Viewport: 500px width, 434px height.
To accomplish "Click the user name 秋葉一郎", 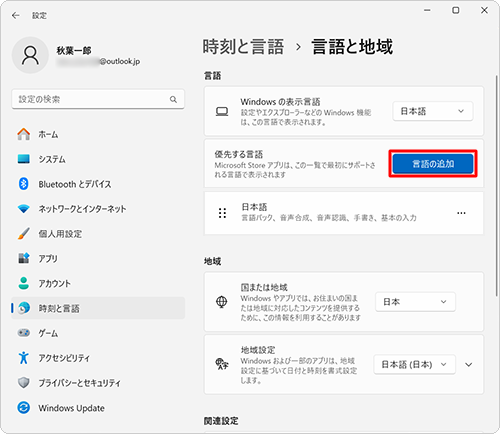I will pyautogui.click(x=74, y=51).
